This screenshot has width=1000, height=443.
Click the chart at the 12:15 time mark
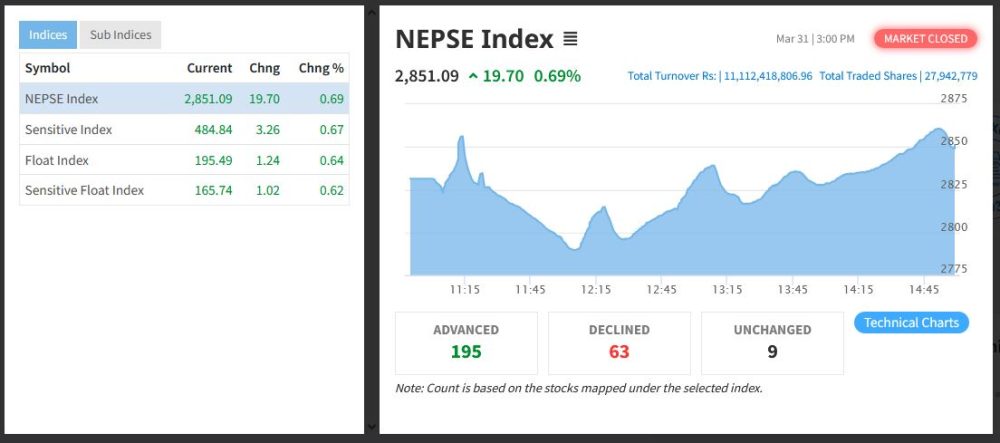596,240
